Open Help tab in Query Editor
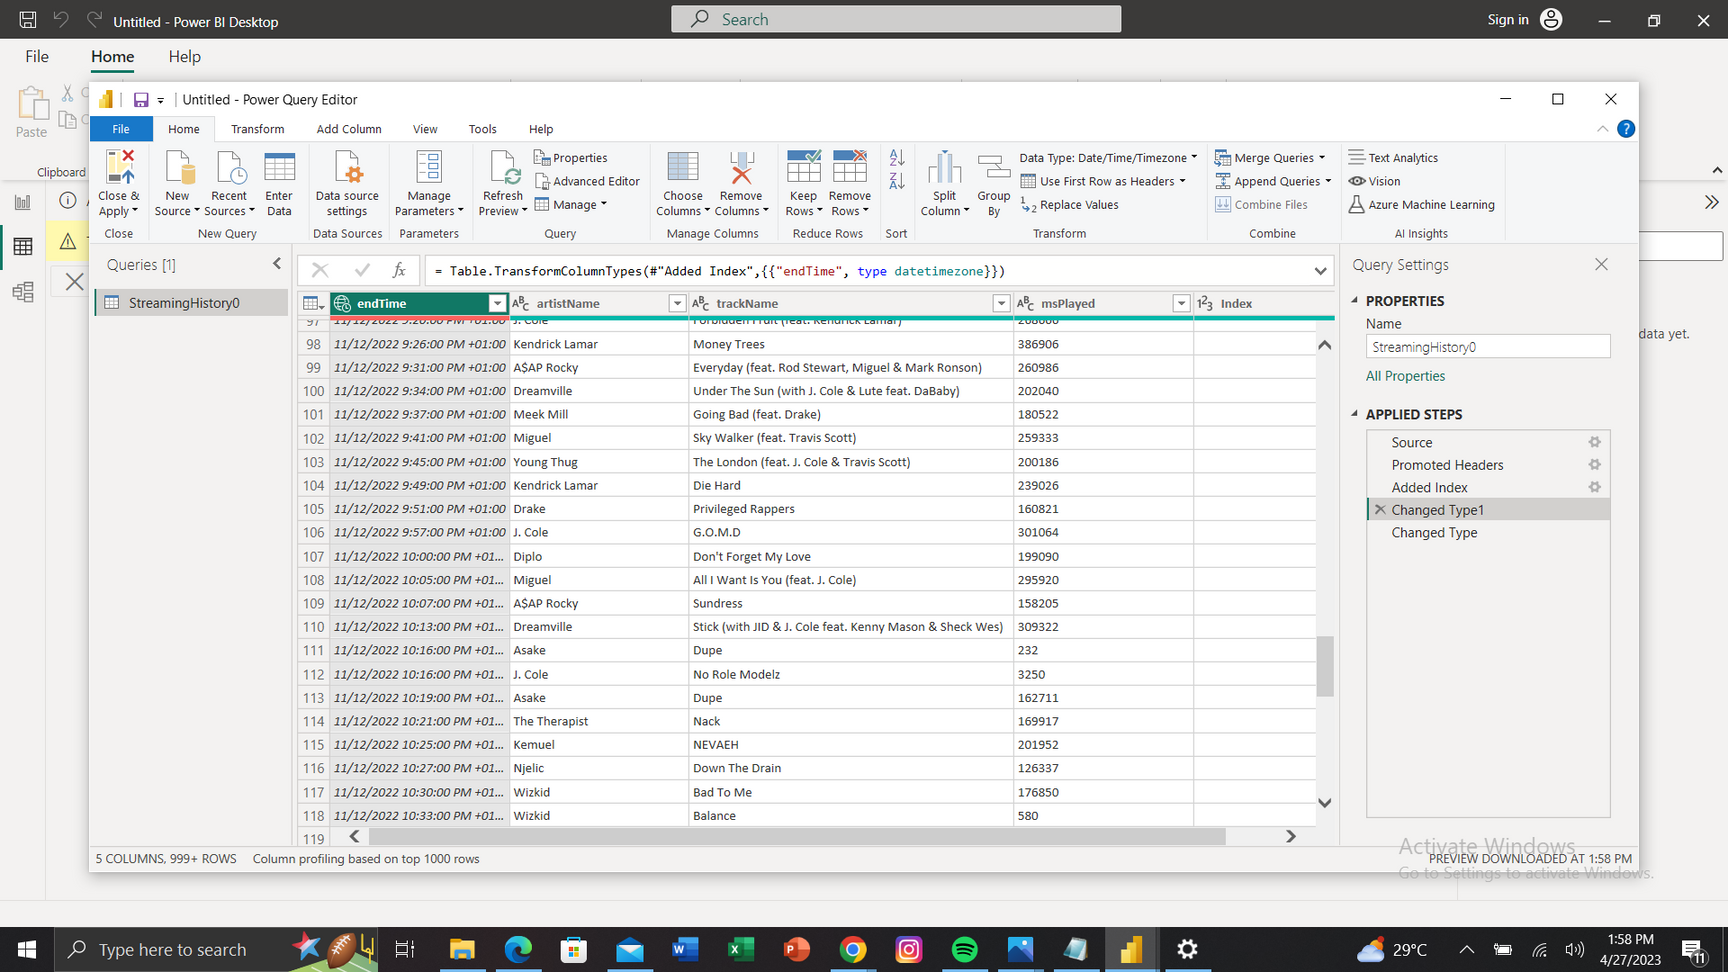 [541, 129]
